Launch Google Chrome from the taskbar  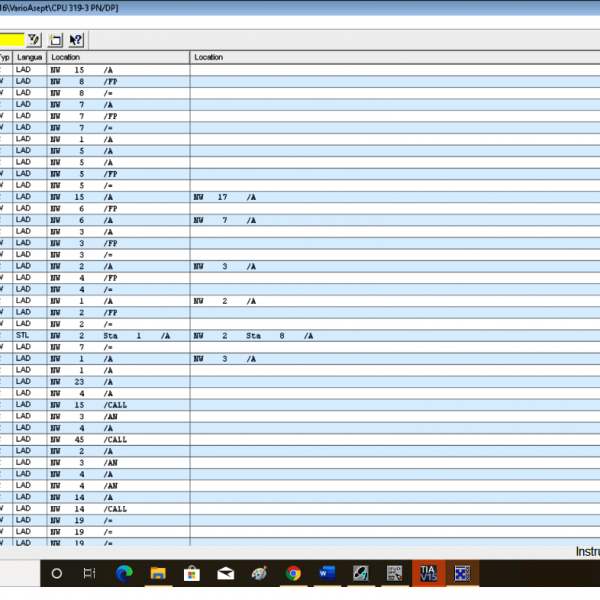293,573
